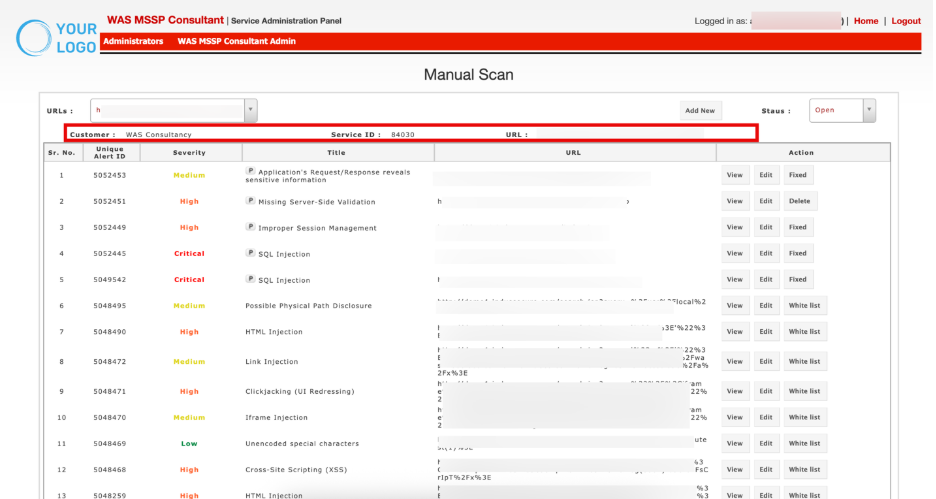White list alert 5048490 HTML Injection

click(x=805, y=332)
